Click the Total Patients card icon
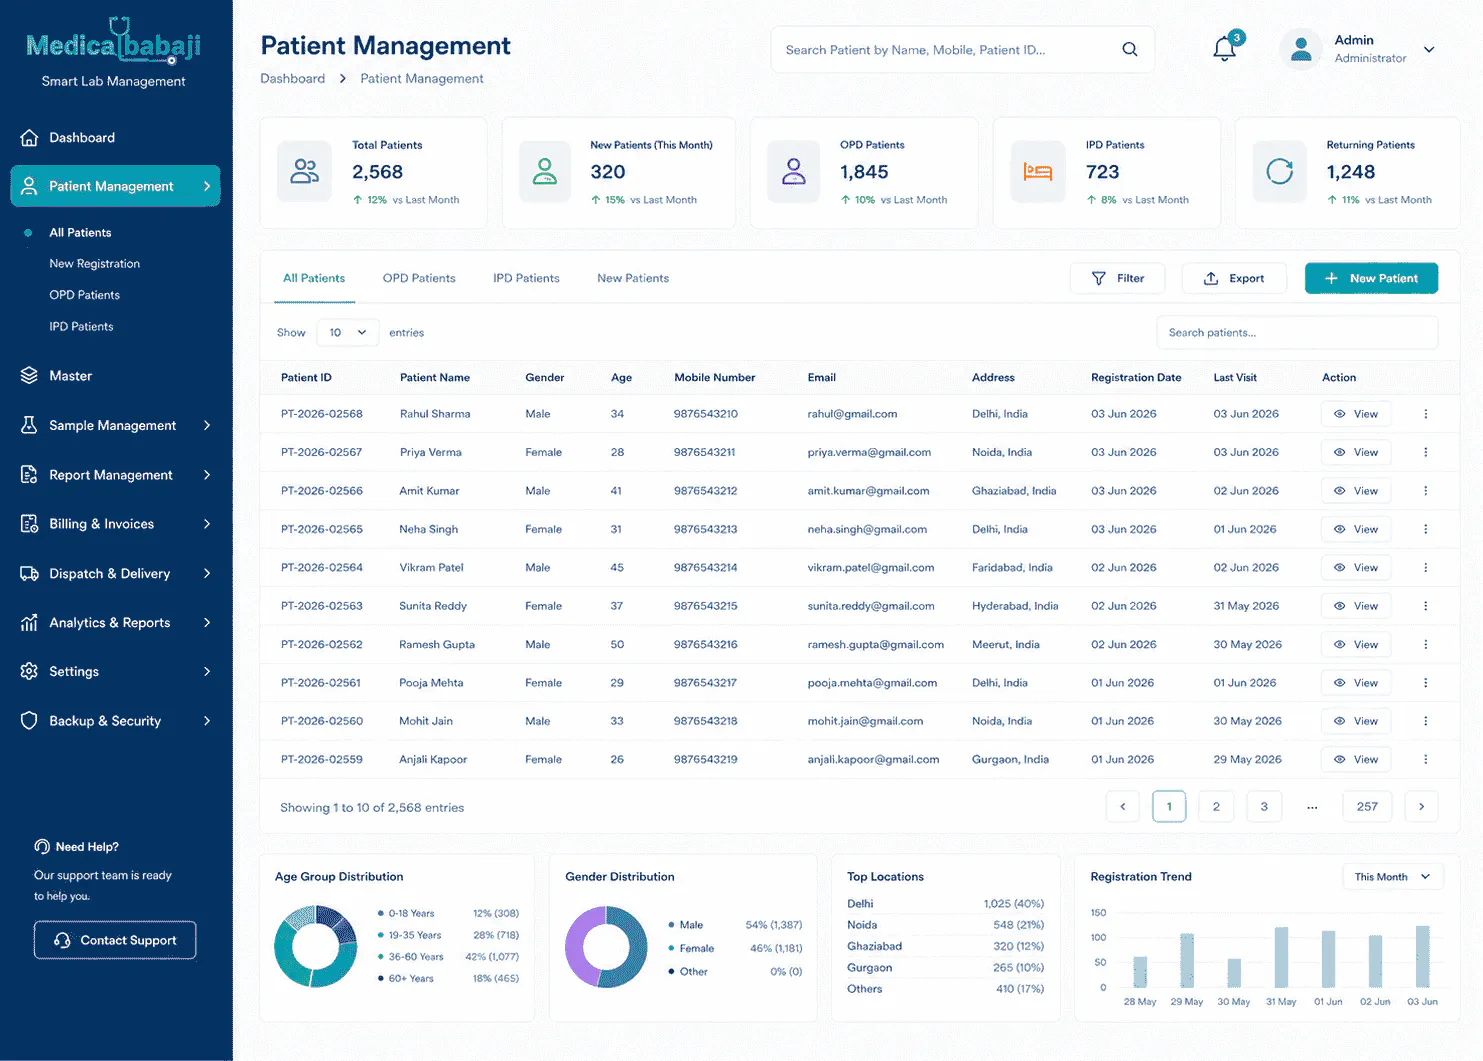The width and height of the screenshot is (1483, 1061). coord(304,172)
